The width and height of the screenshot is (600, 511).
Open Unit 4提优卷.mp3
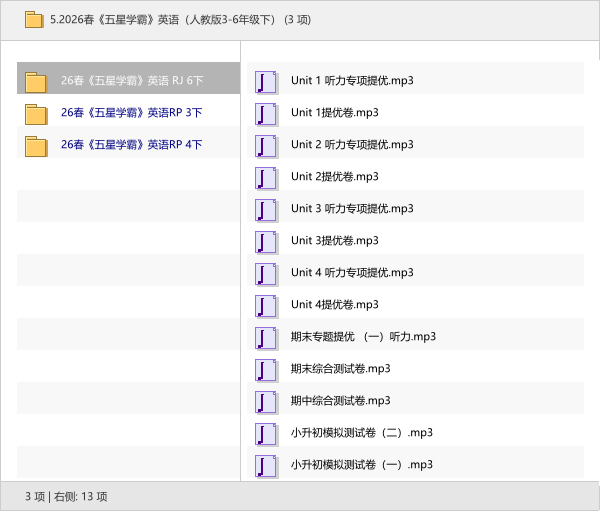[334, 305]
